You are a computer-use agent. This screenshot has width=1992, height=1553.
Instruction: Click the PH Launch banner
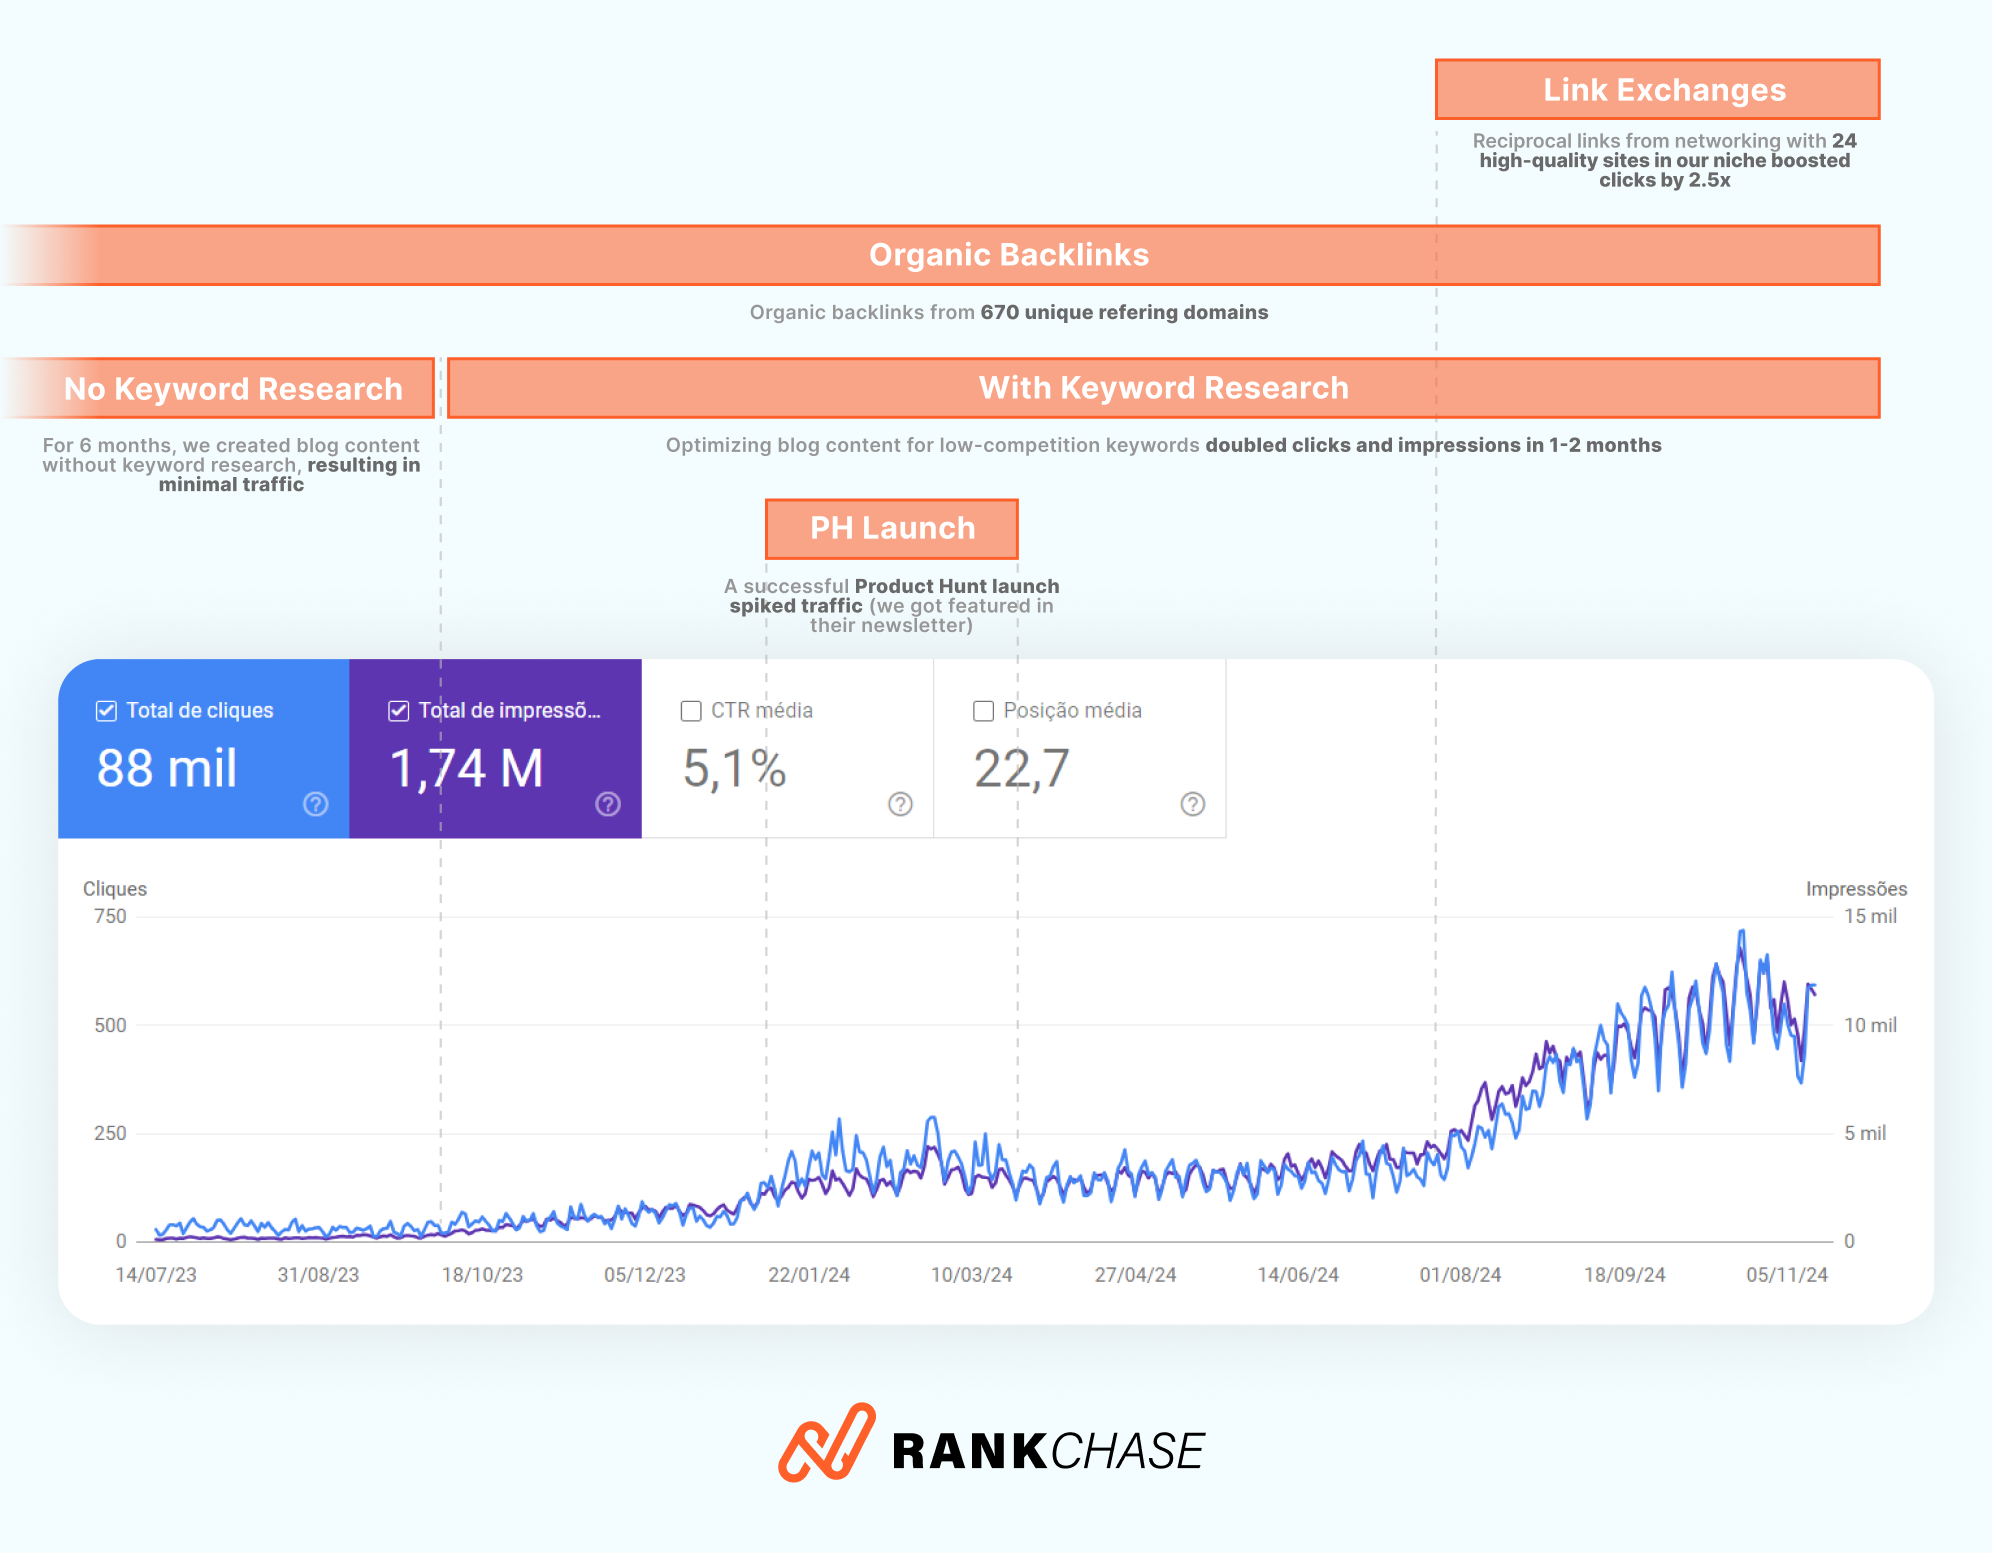[892, 528]
